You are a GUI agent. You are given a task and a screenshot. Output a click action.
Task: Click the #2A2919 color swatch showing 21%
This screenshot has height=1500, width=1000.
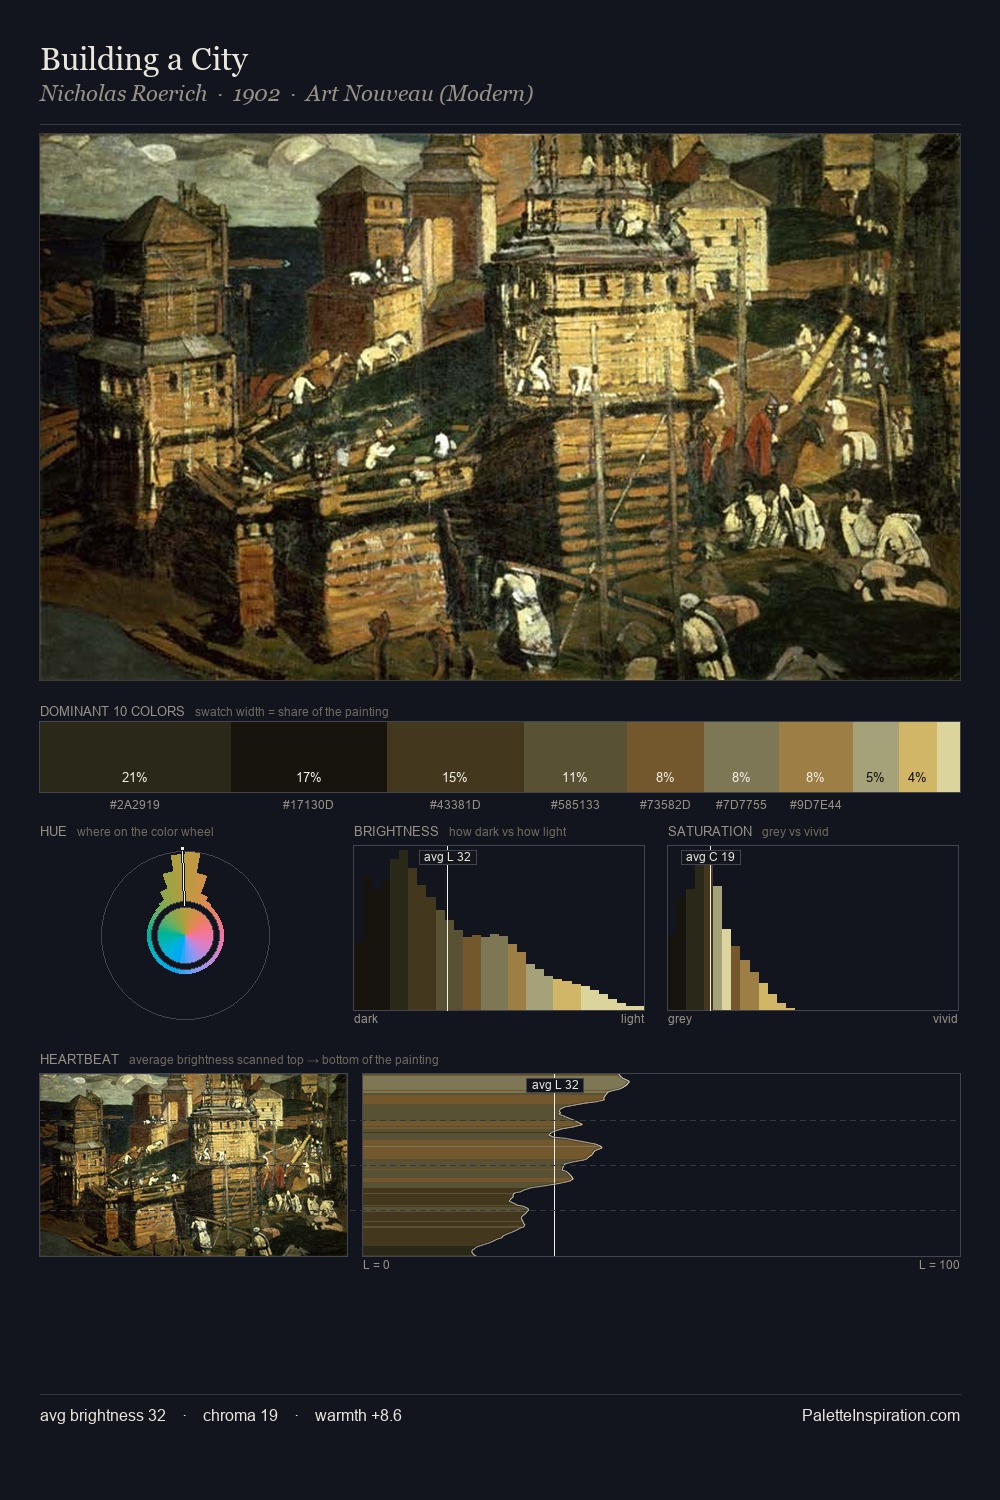point(135,757)
